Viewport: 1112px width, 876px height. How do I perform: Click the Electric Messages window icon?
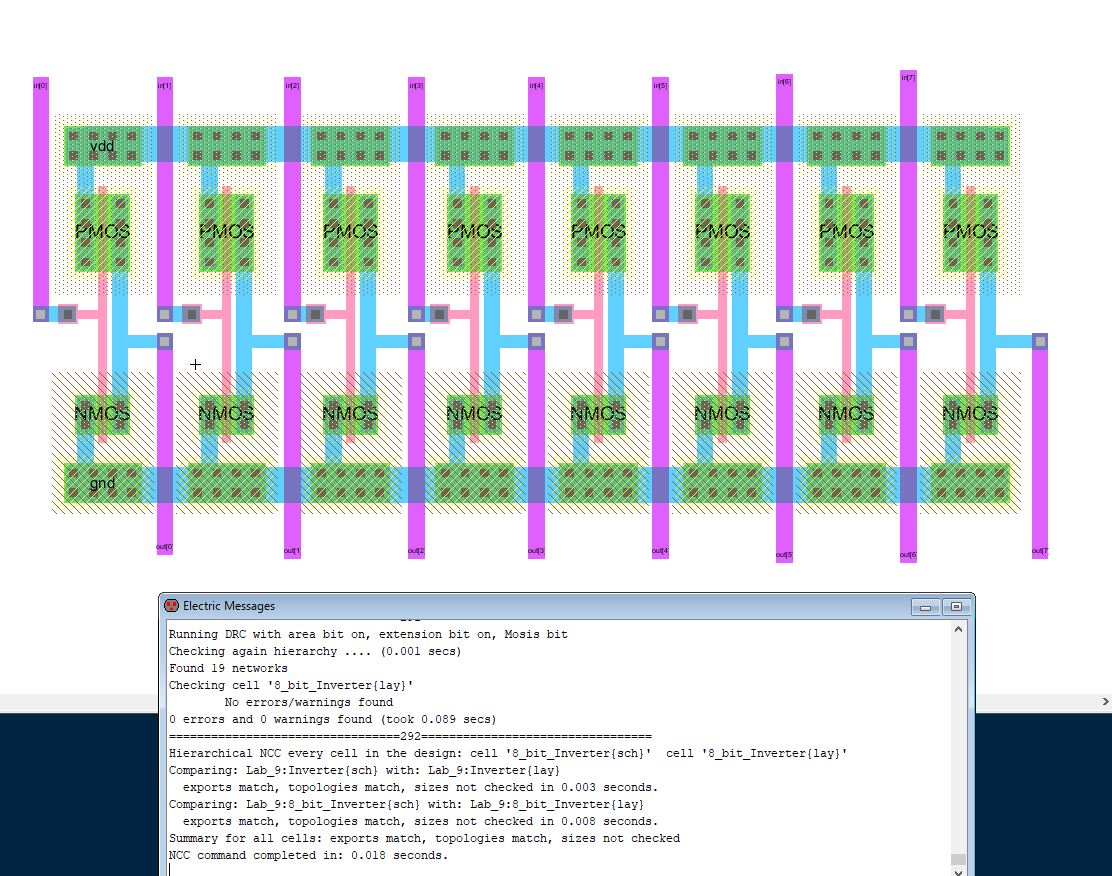click(x=171, y=606)
